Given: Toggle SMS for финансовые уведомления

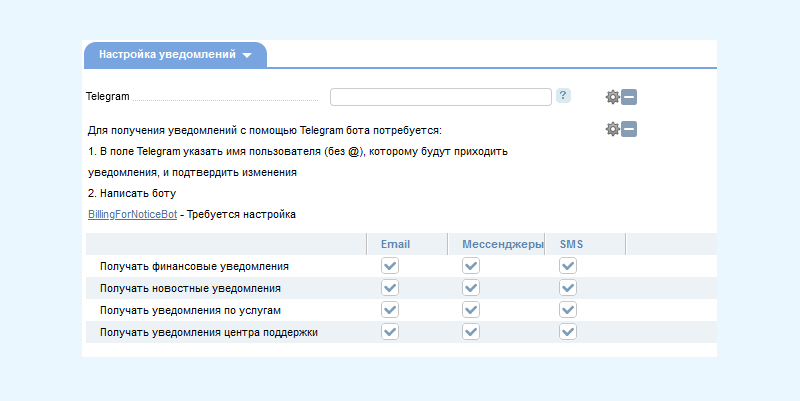Looking at the screenshot, I should click(x=568, y=266).
